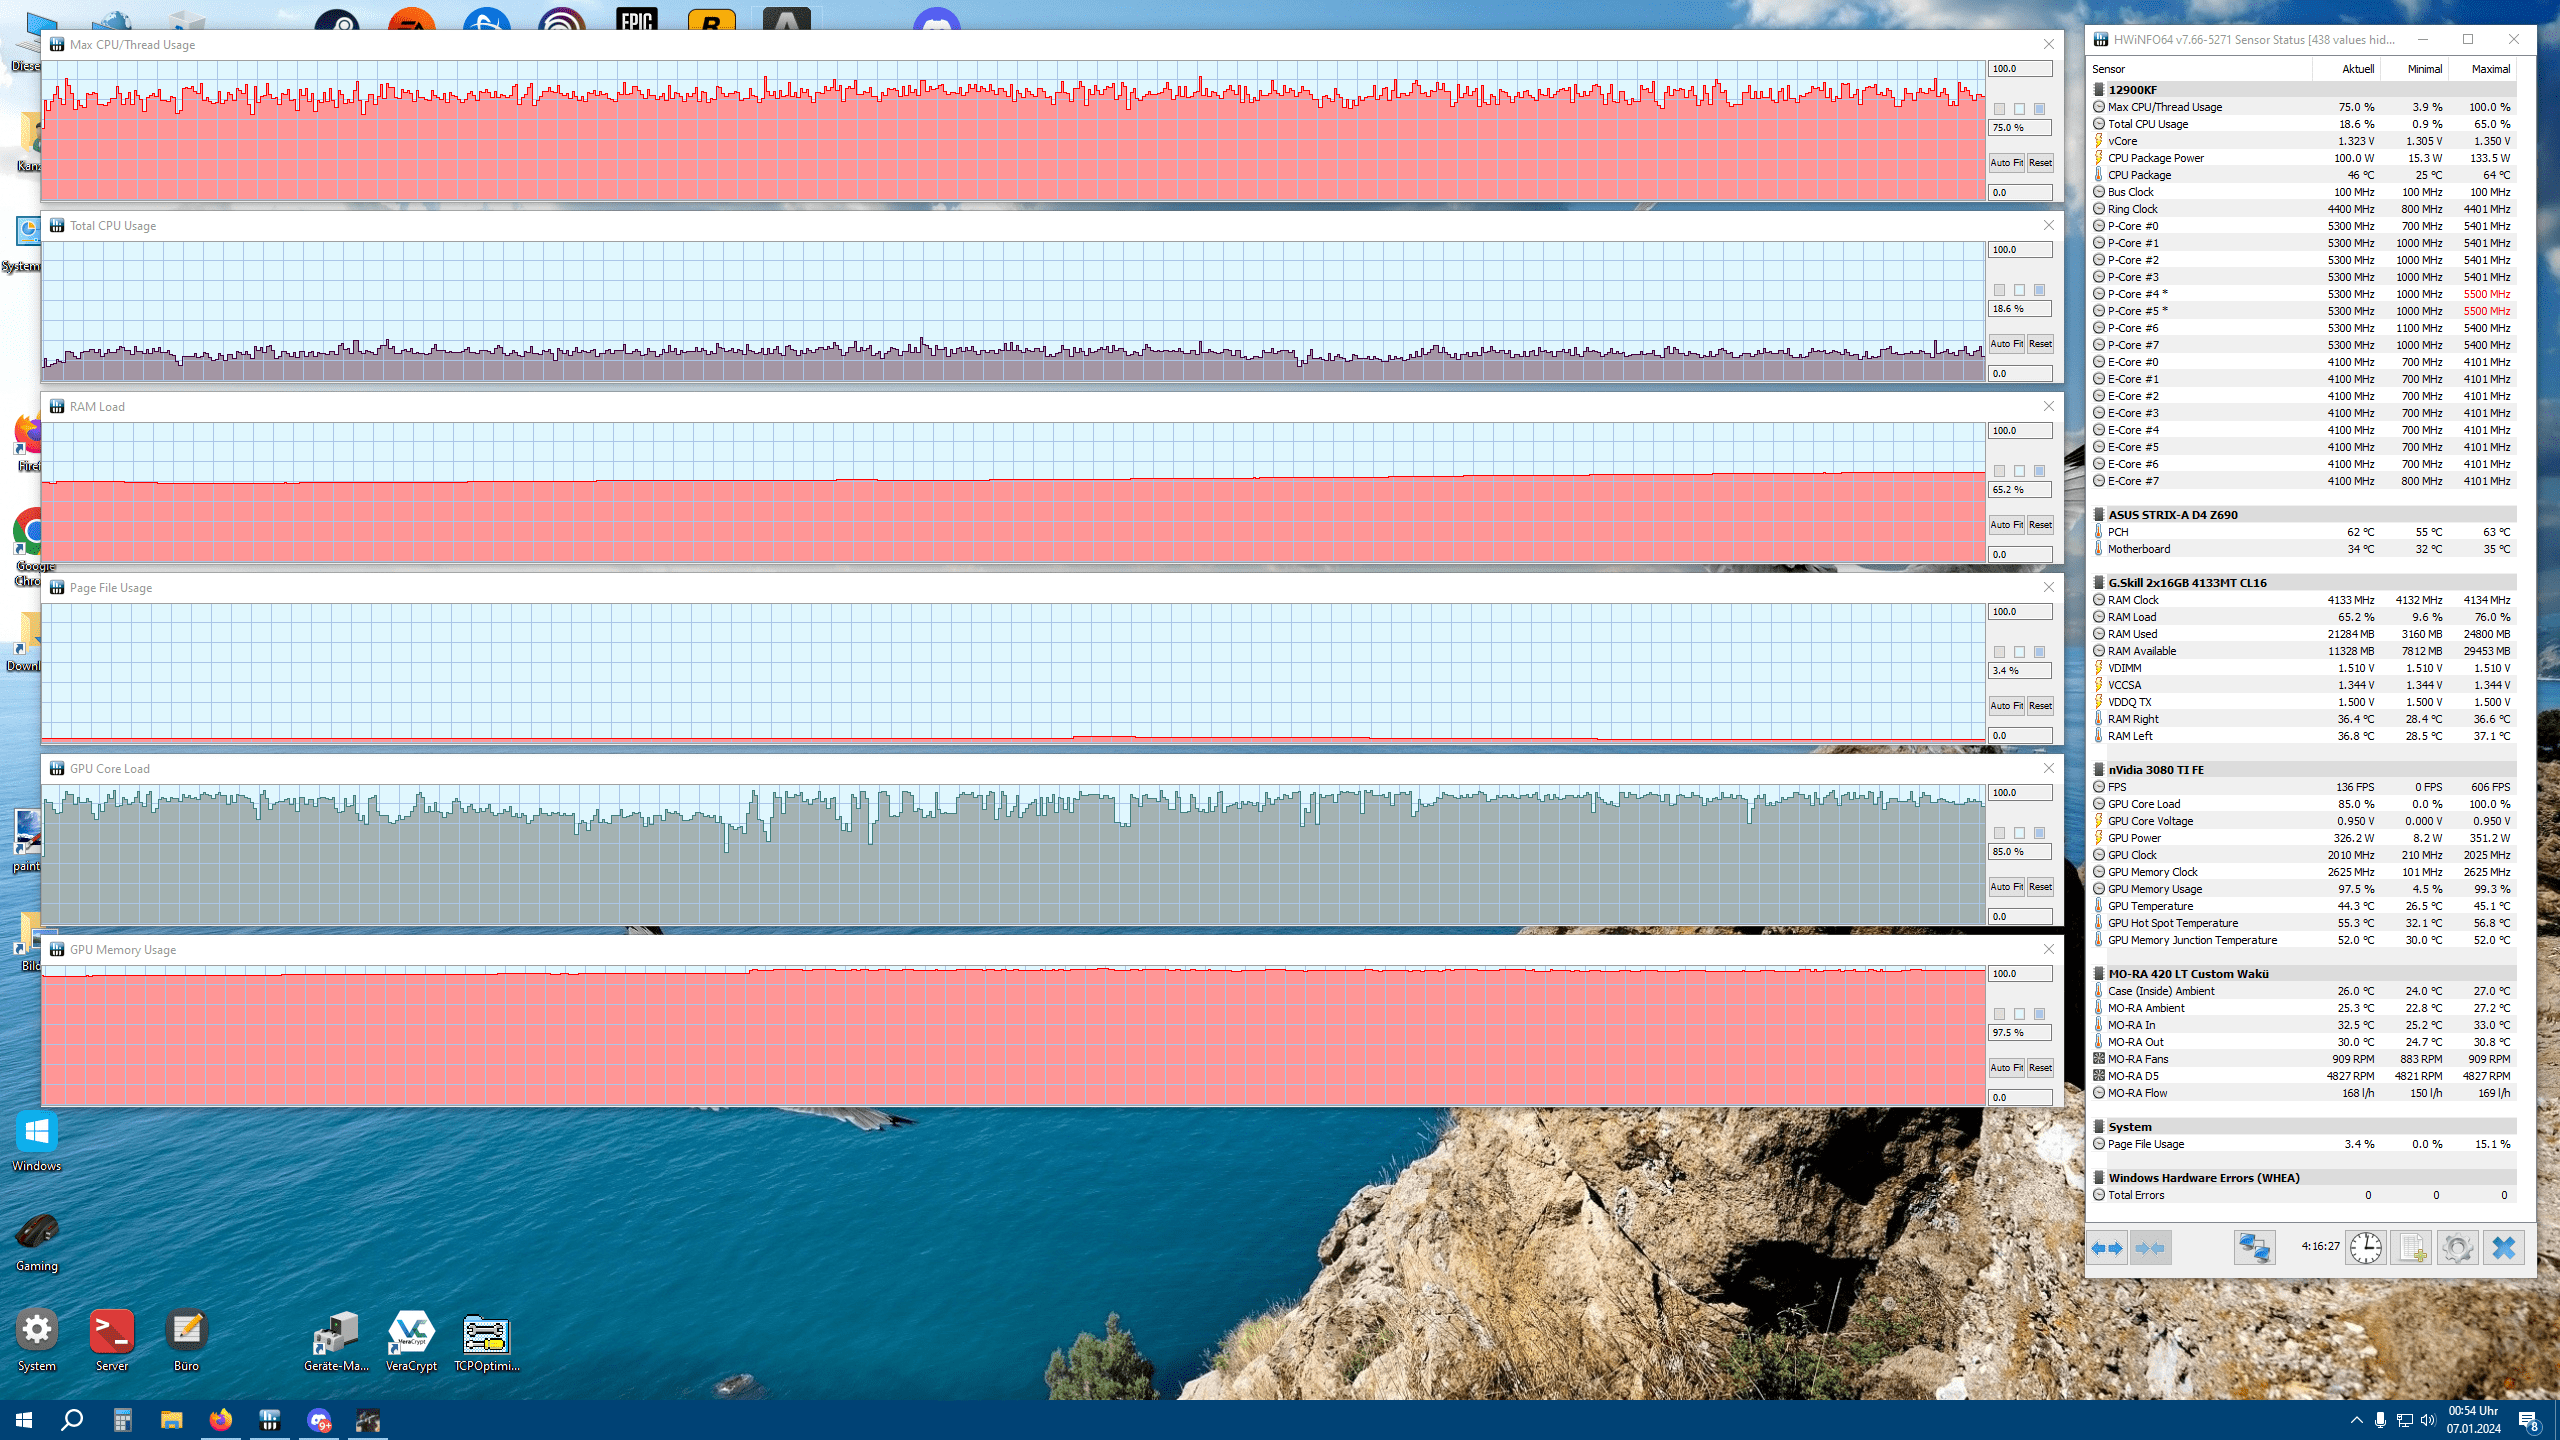Image resolution: width=2560 pixels, height=1440 pixels.
Task: Click Firefox in the taskbar
Action: 220,1420
